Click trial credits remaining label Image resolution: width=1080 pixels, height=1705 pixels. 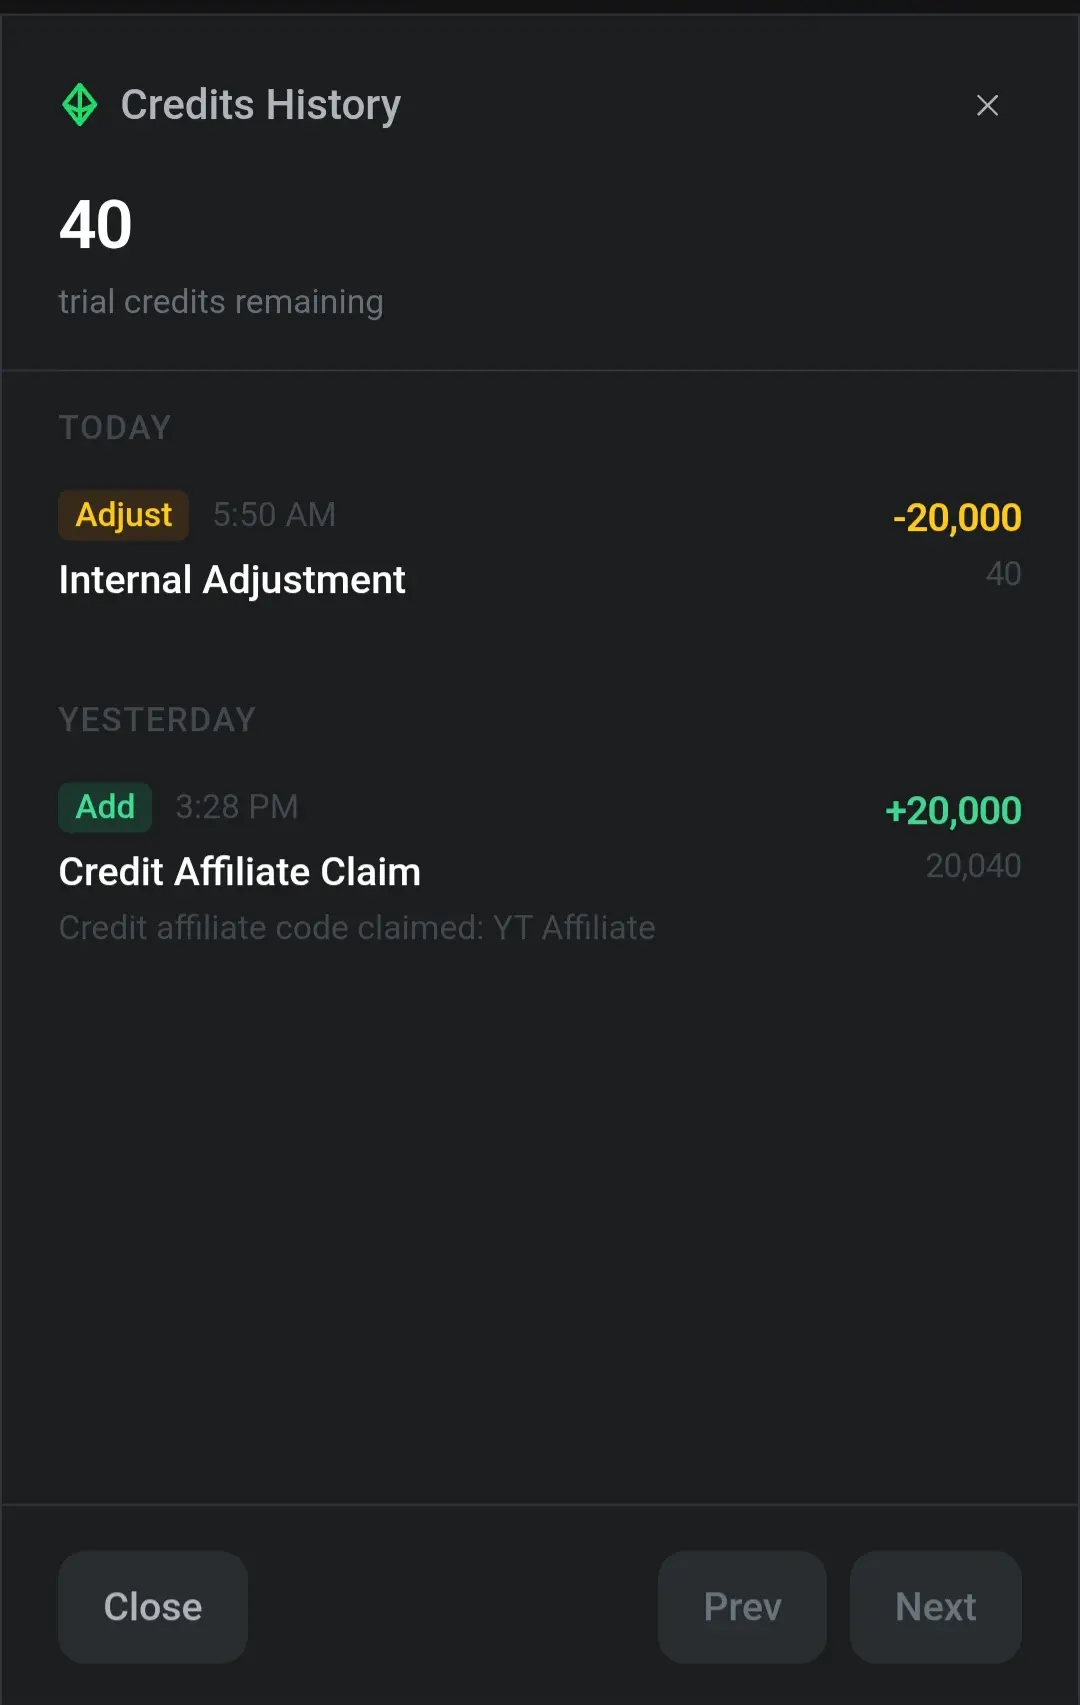(x=221, y=302)
